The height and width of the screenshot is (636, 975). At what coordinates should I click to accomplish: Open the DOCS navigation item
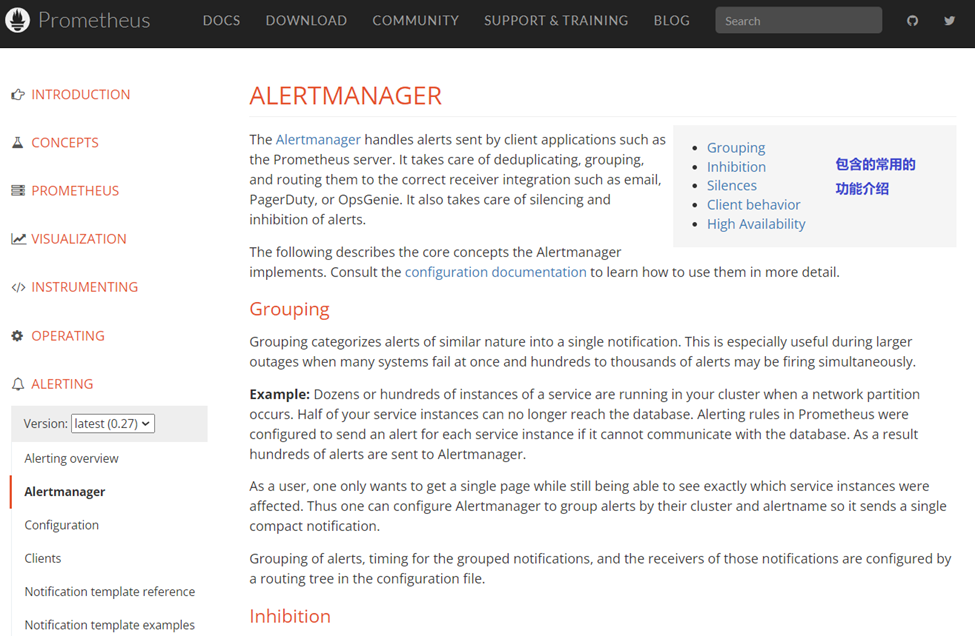(x=221, y=21)
